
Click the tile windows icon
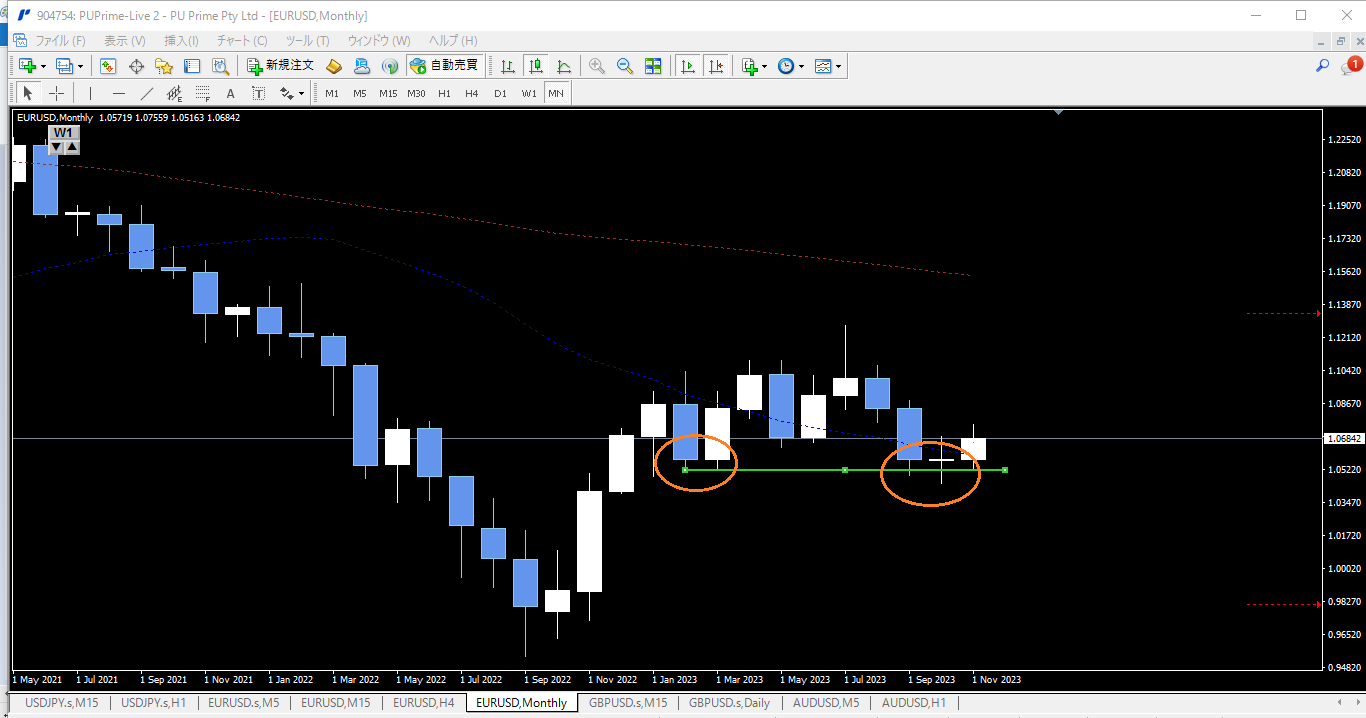pos(653,66)
